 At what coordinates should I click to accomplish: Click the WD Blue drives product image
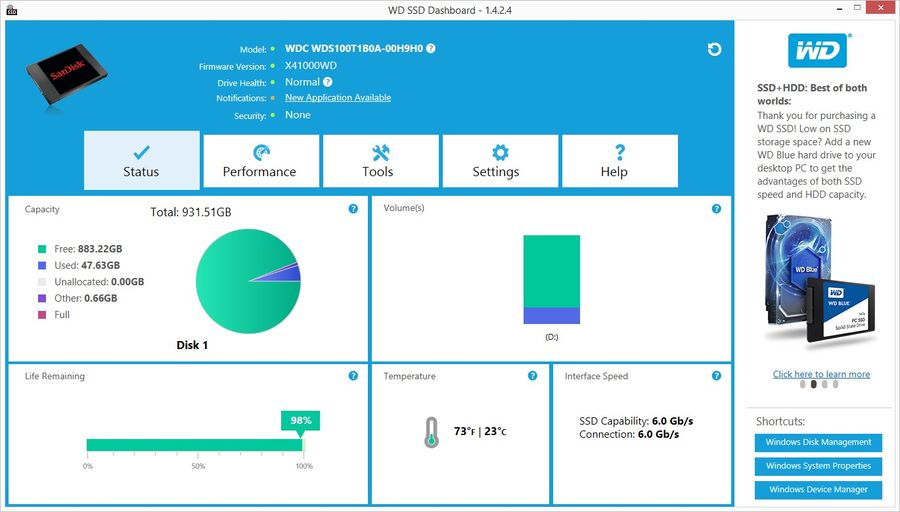(x=820, y=281)
